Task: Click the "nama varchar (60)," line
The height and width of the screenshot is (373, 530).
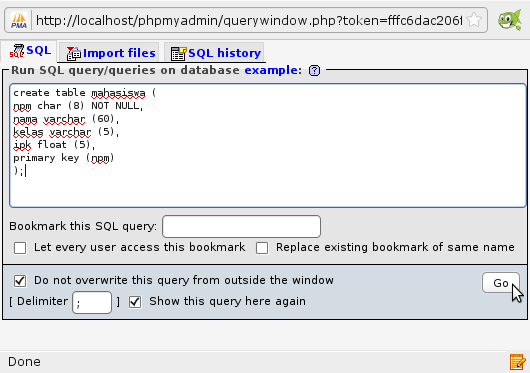Action: click(x=66, y=119)
